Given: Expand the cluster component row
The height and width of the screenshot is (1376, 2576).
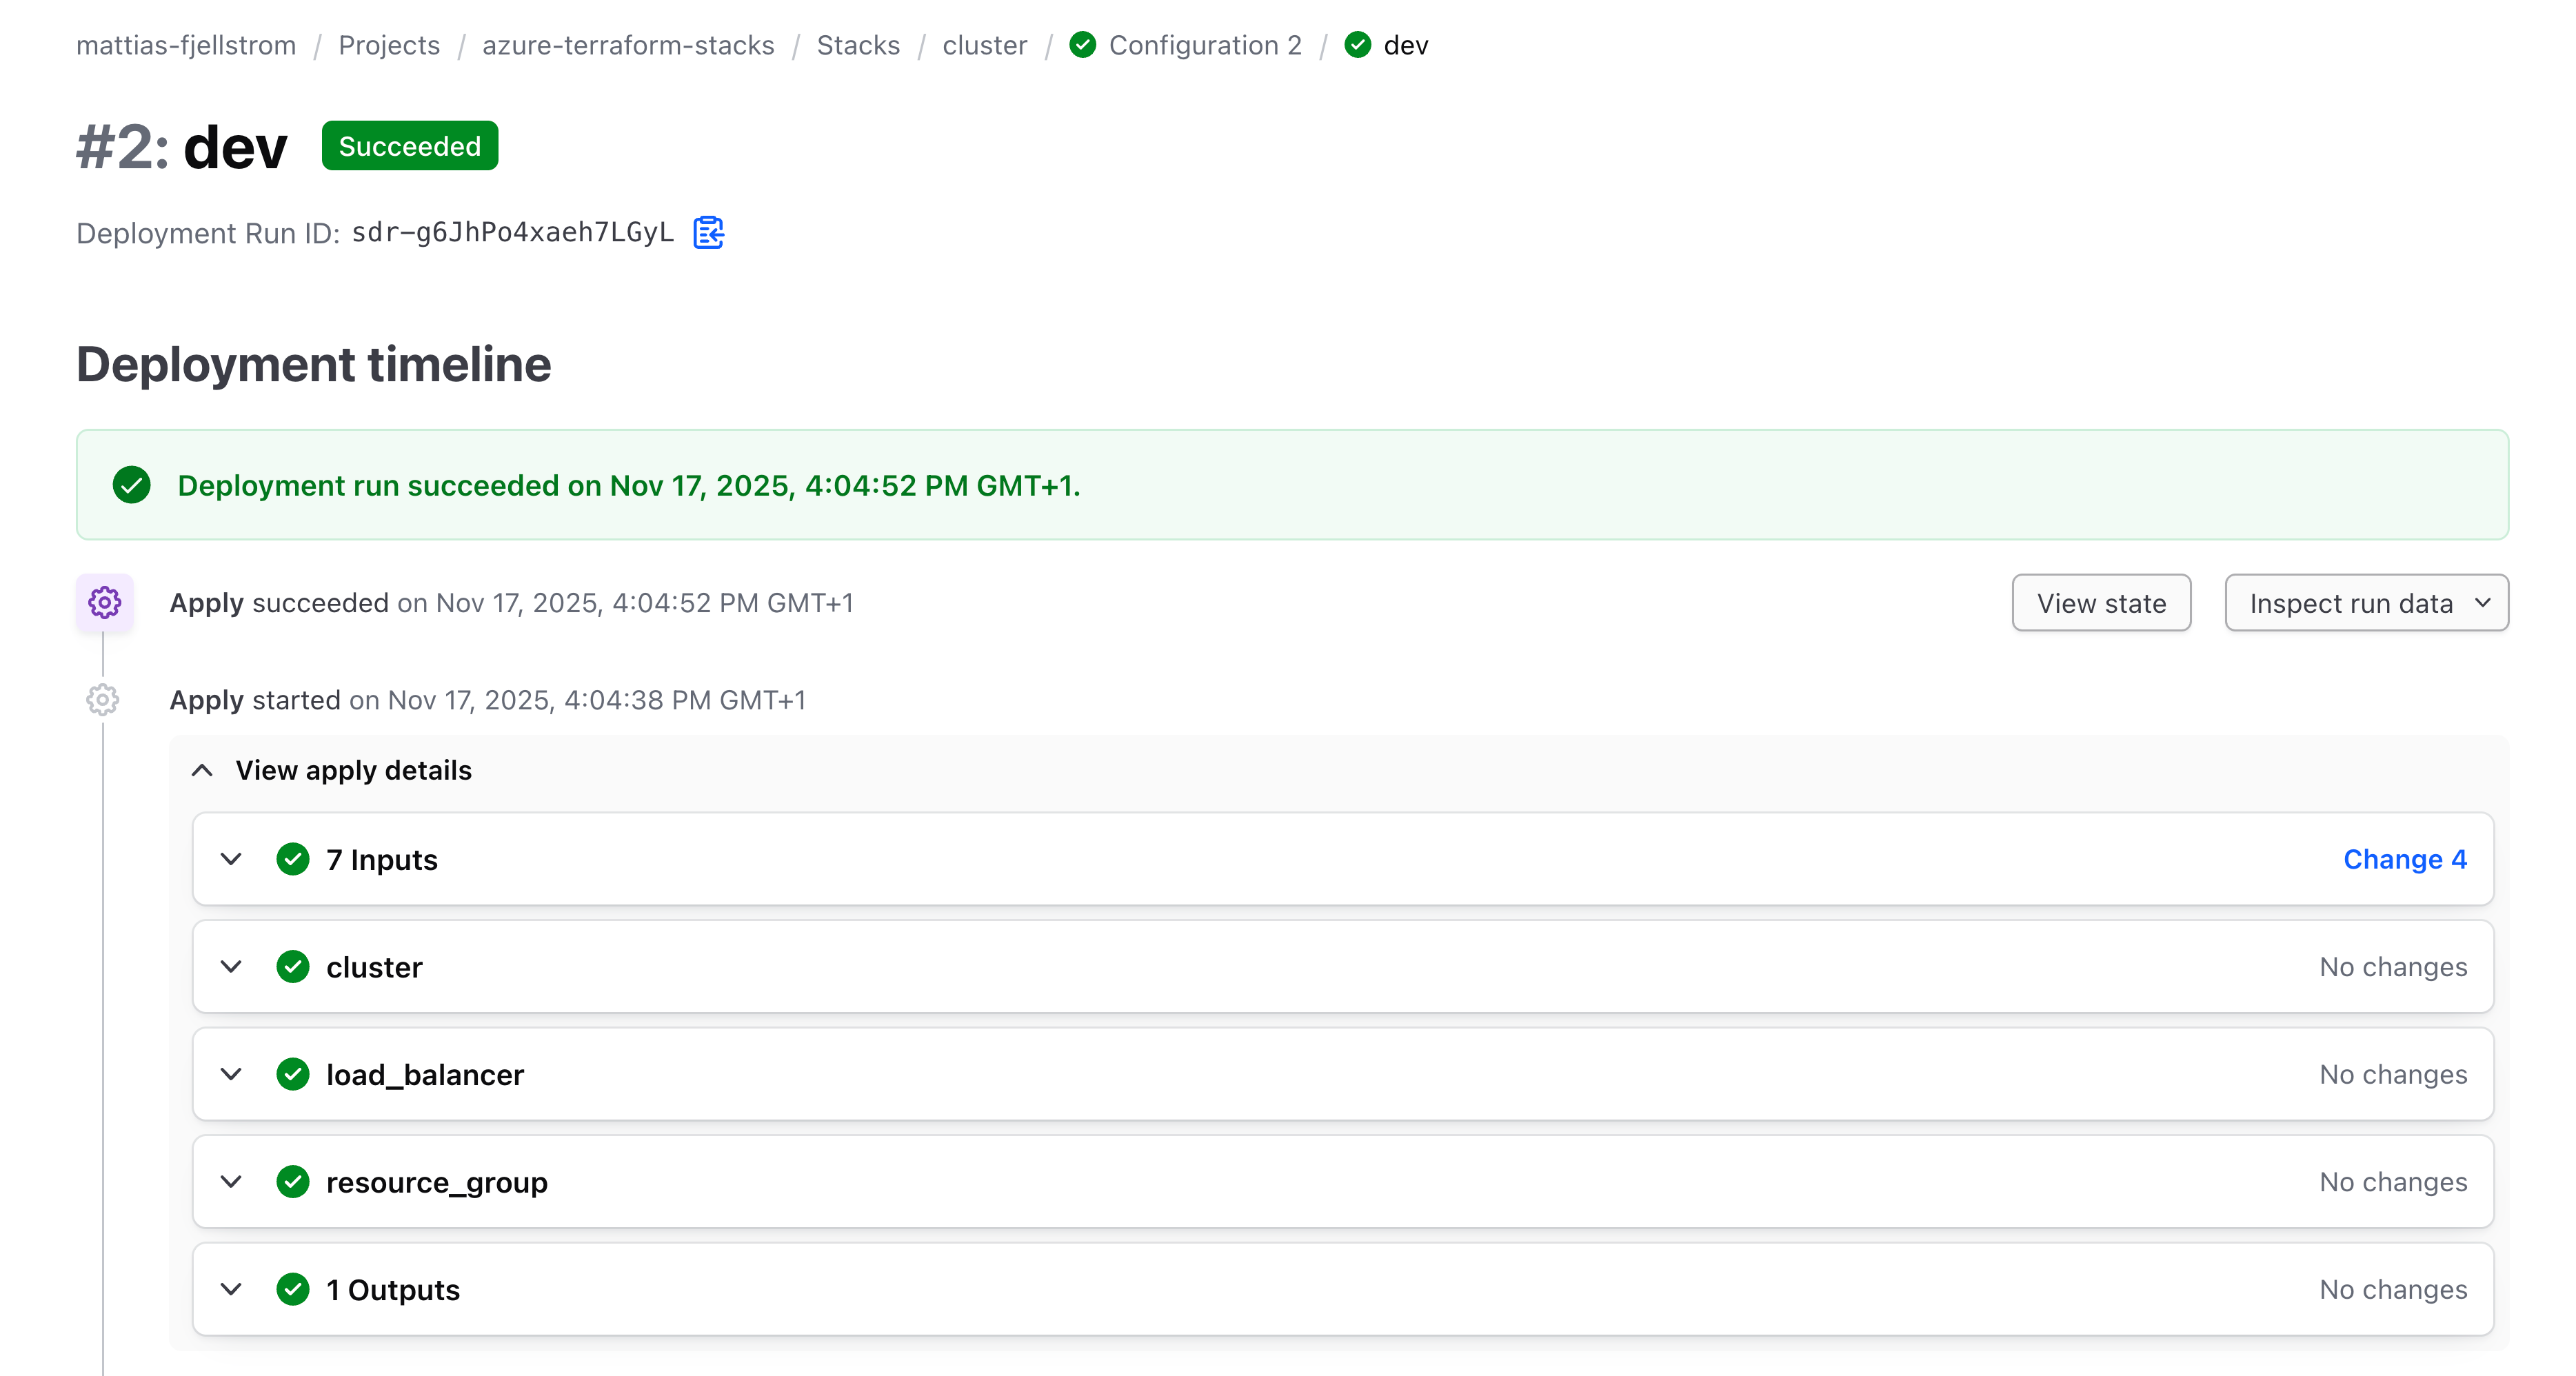Looking at the screenshot, I should (x=231, y=967).
